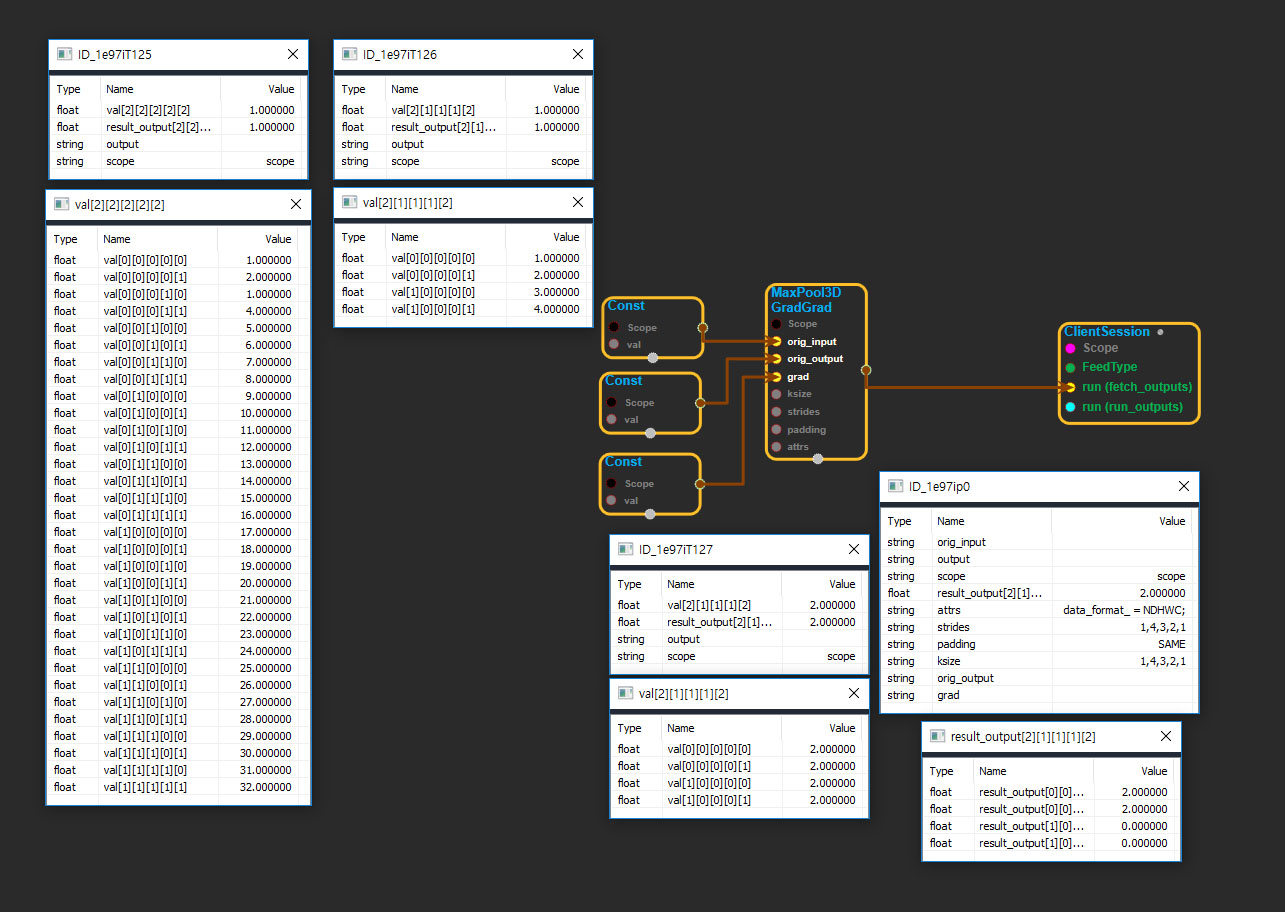Click the Name column header in the result_output panel

point(992,771)
